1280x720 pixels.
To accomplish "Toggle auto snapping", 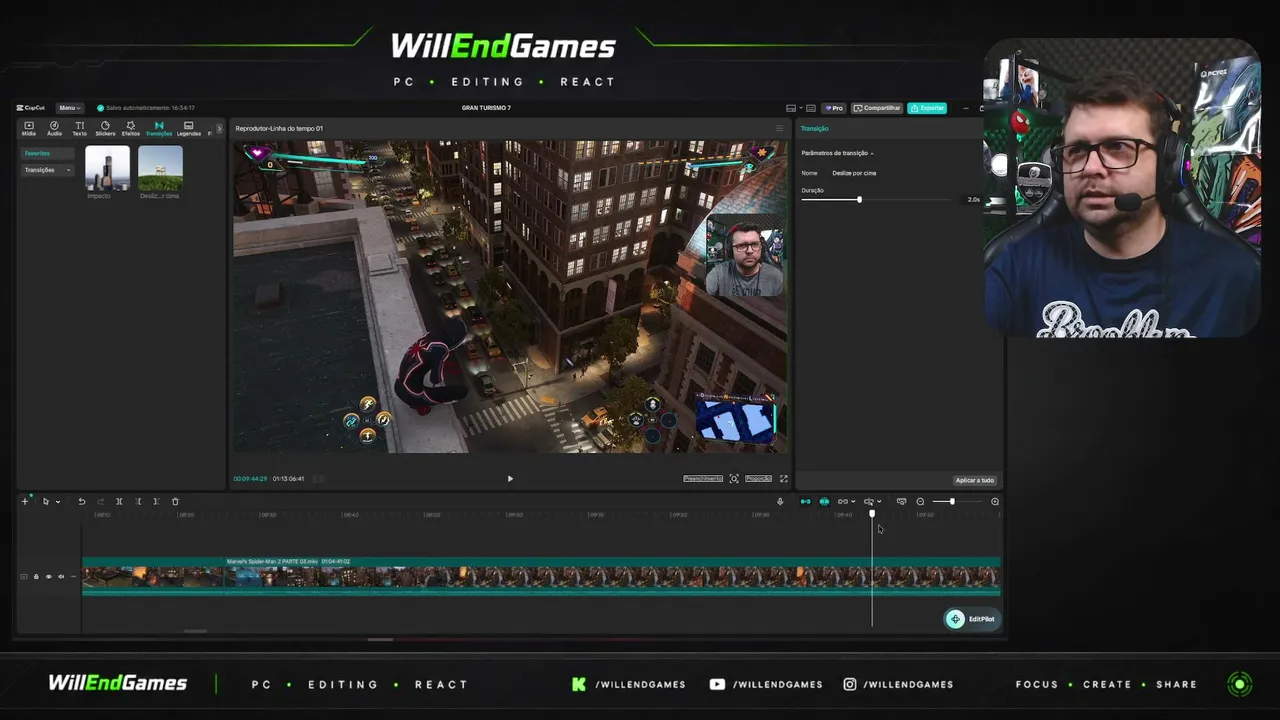I will pyautogui.click(x=824, y=502).
